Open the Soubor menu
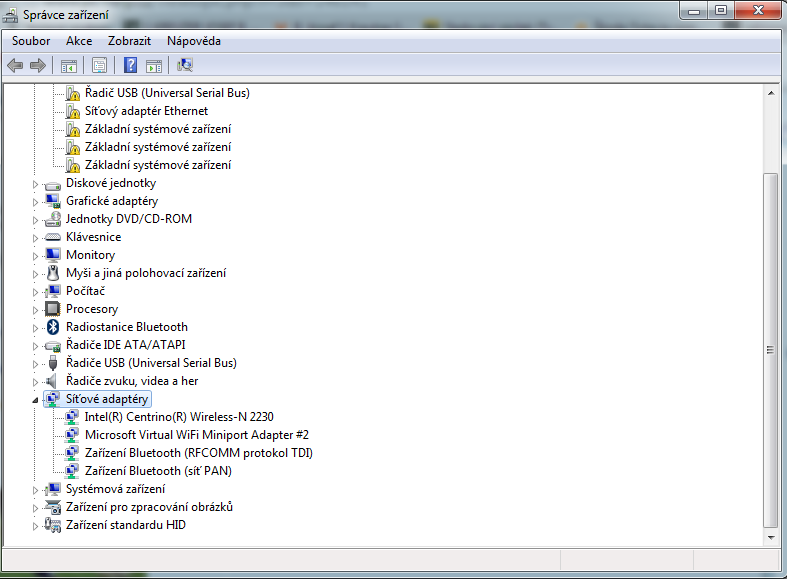This screenshot has width=787, height=579. point(31,41)
